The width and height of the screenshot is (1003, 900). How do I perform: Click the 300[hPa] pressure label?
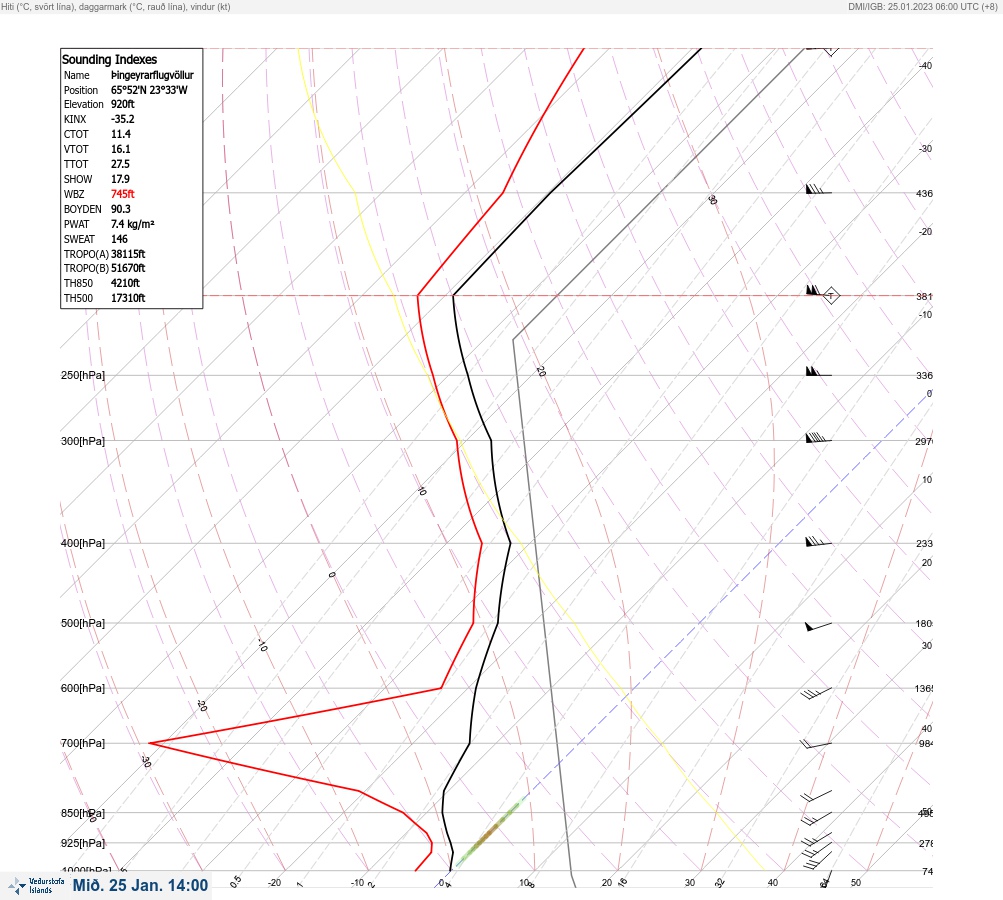click(83, 441)
